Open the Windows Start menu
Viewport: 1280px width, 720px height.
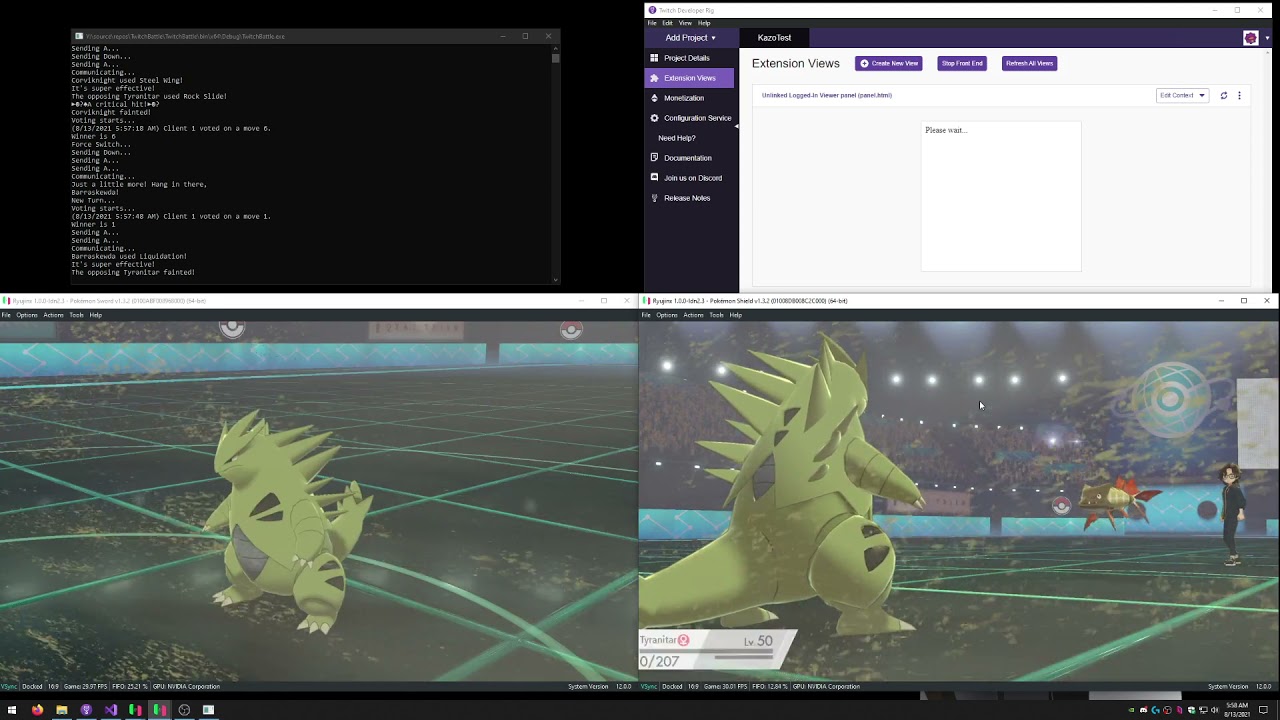[12, 710]
